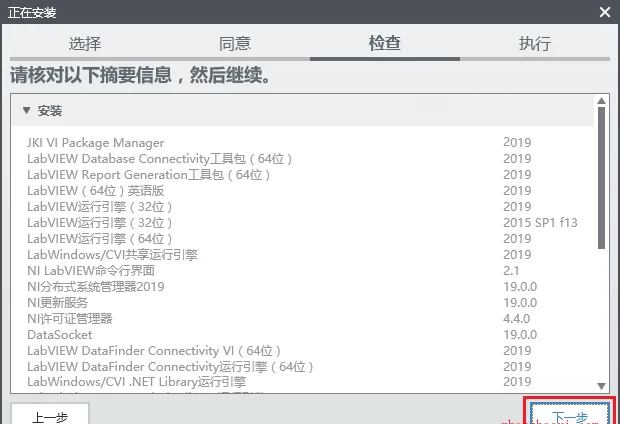Click the 2015 SP1 f13 version value

[540, 223]
